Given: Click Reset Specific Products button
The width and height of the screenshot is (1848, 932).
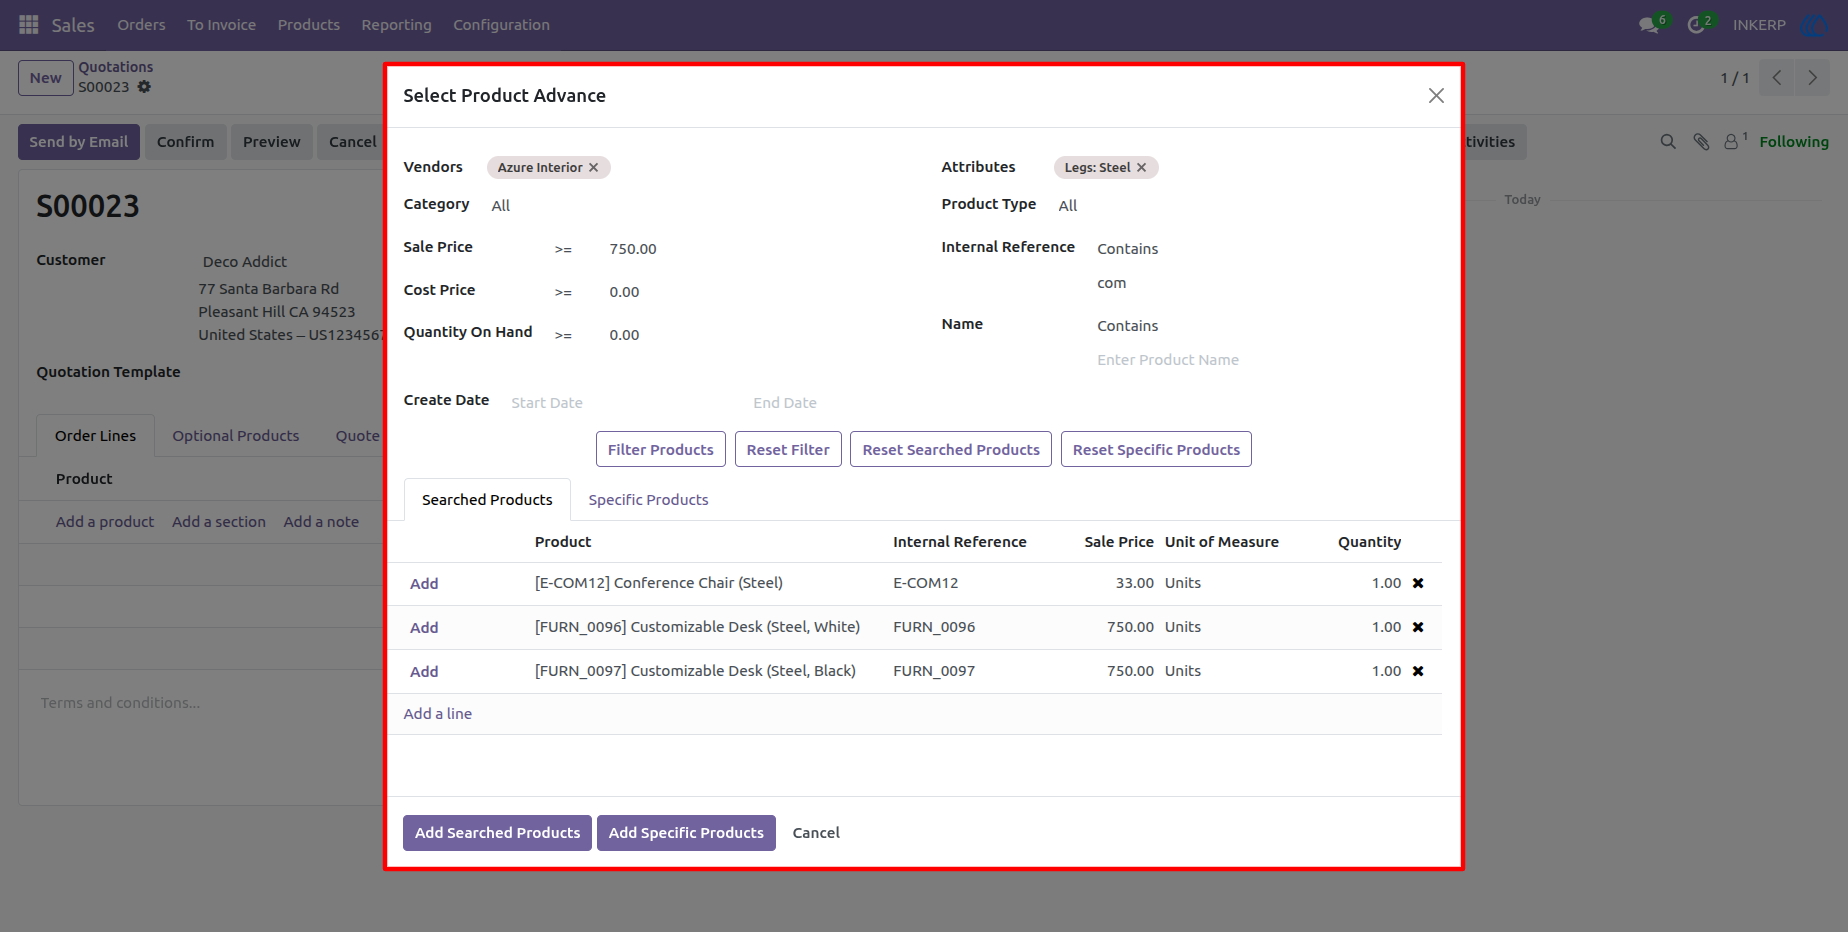Looking at the screenshot, I should coord(1156,450).
